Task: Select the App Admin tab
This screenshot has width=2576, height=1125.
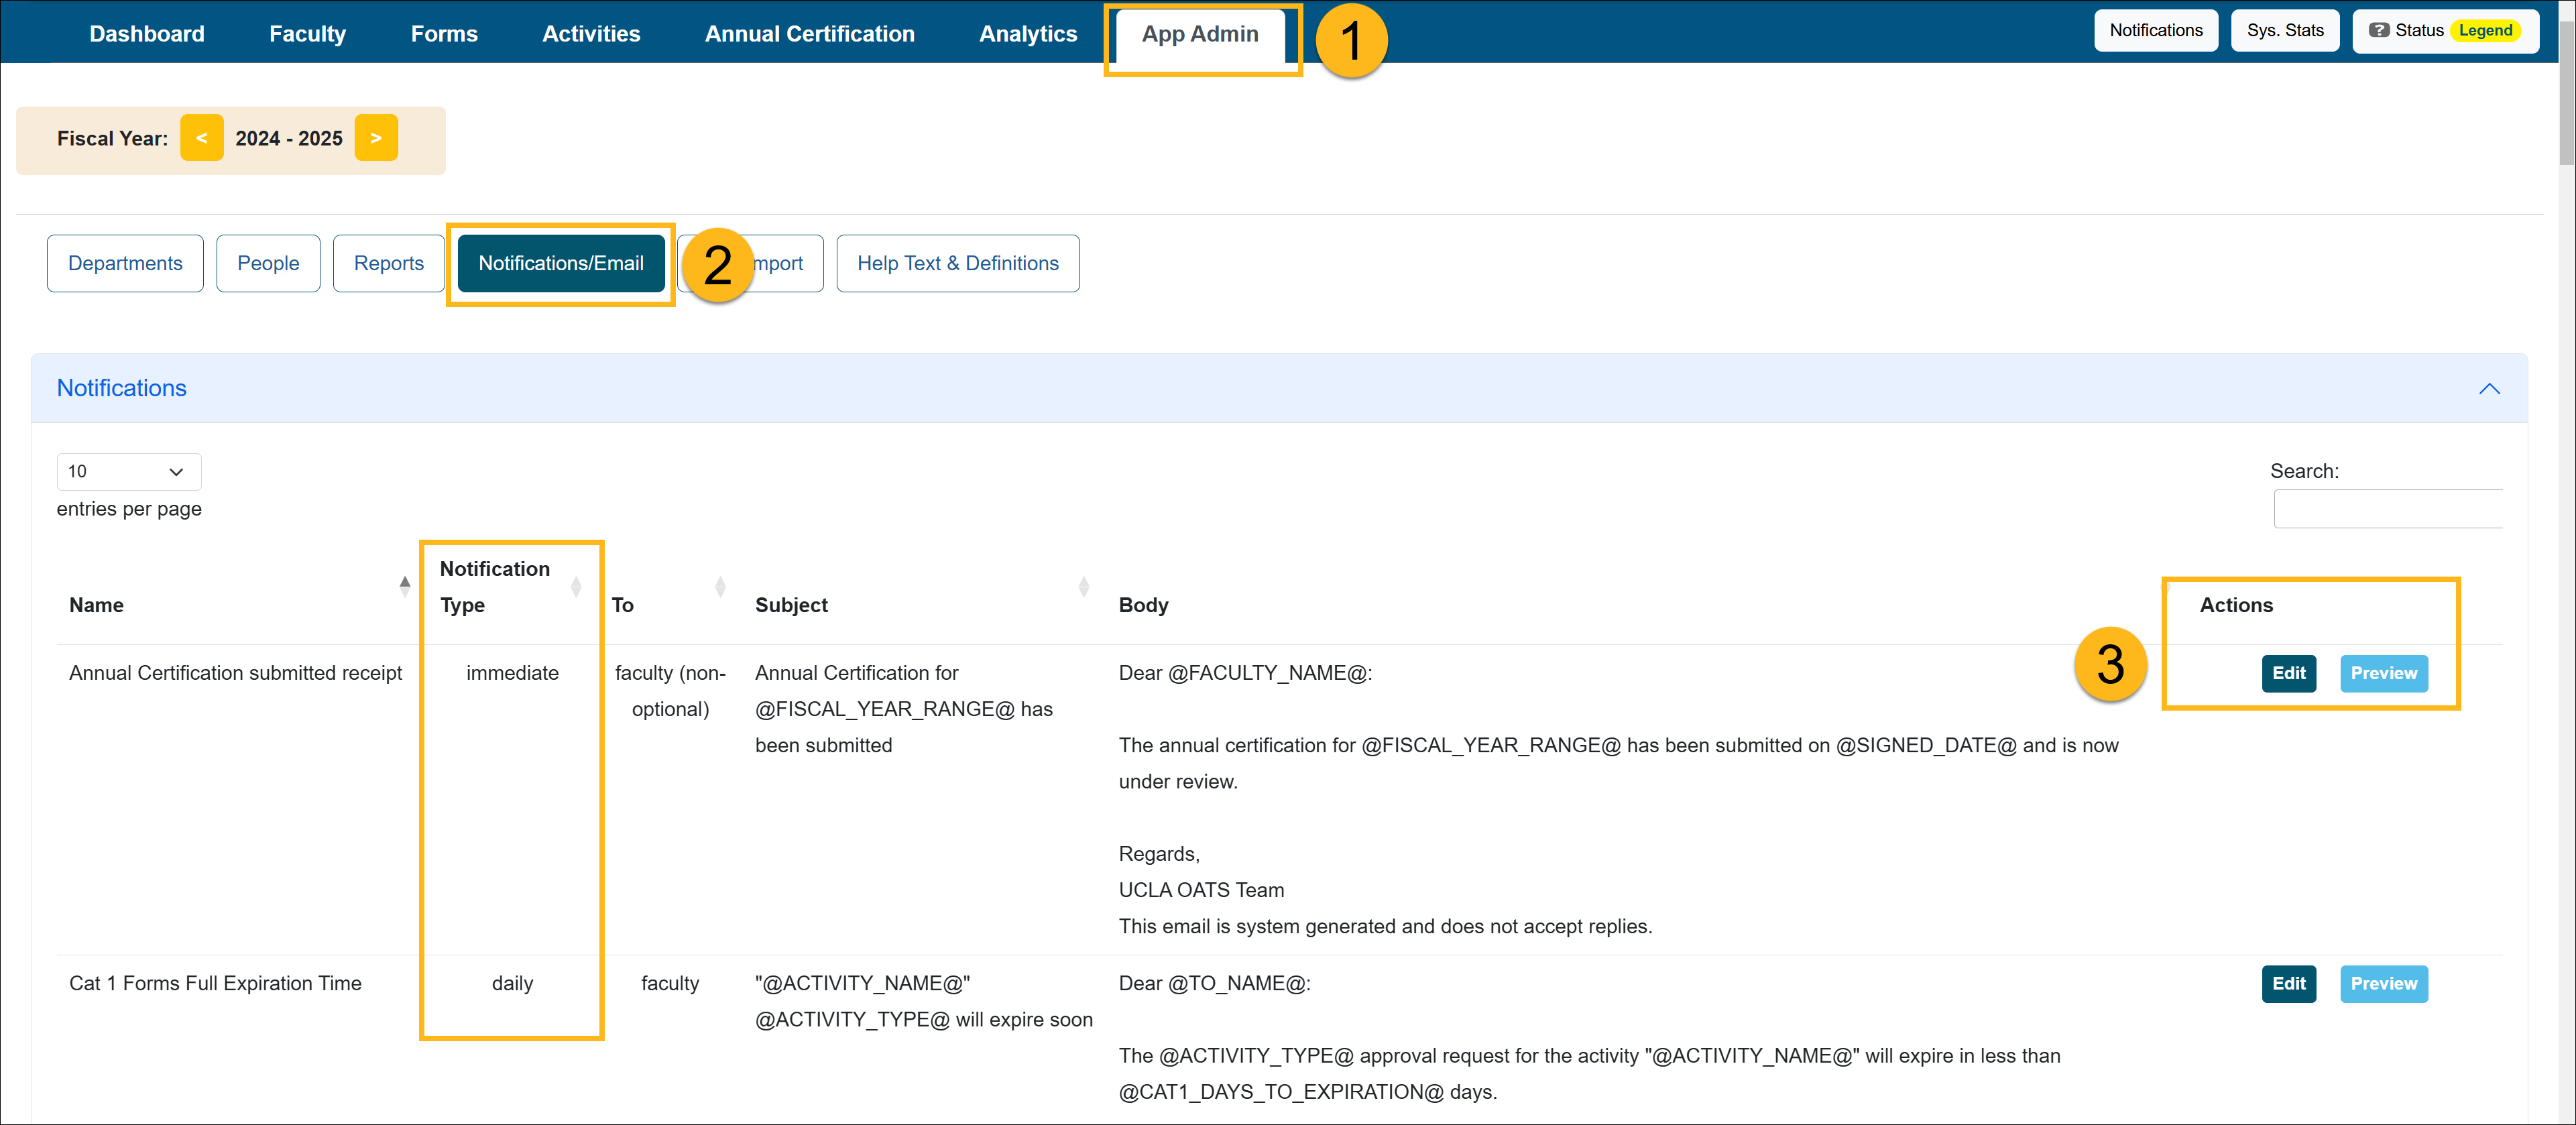Action: point(1200,35)
